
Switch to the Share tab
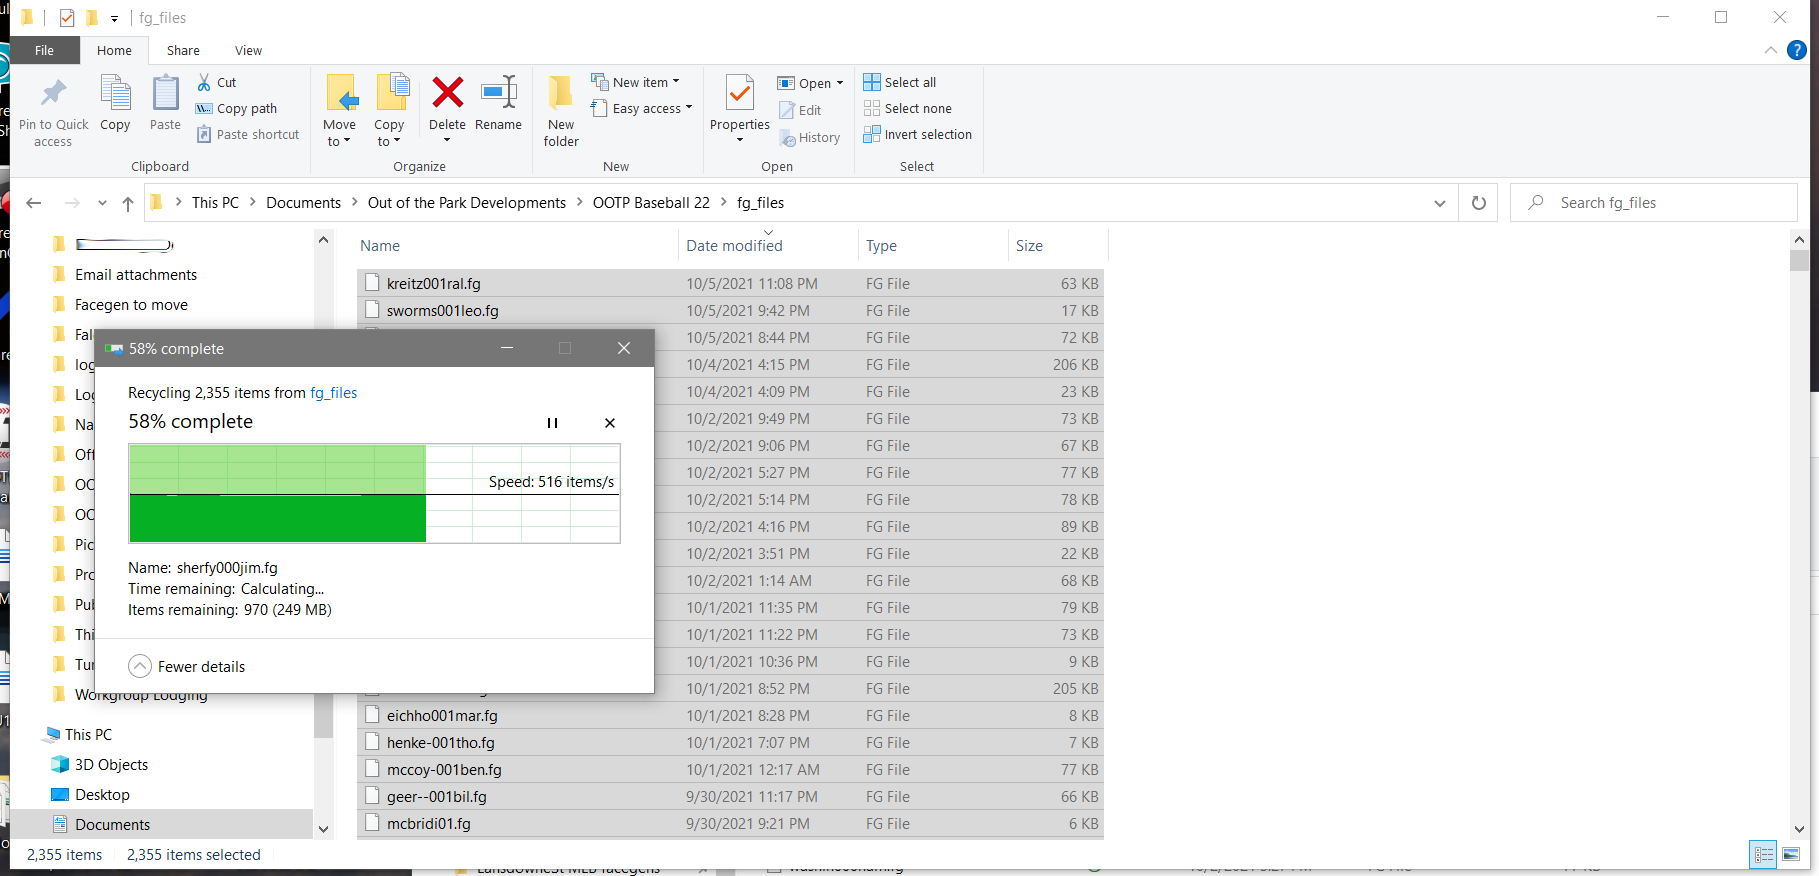(183, 50)
